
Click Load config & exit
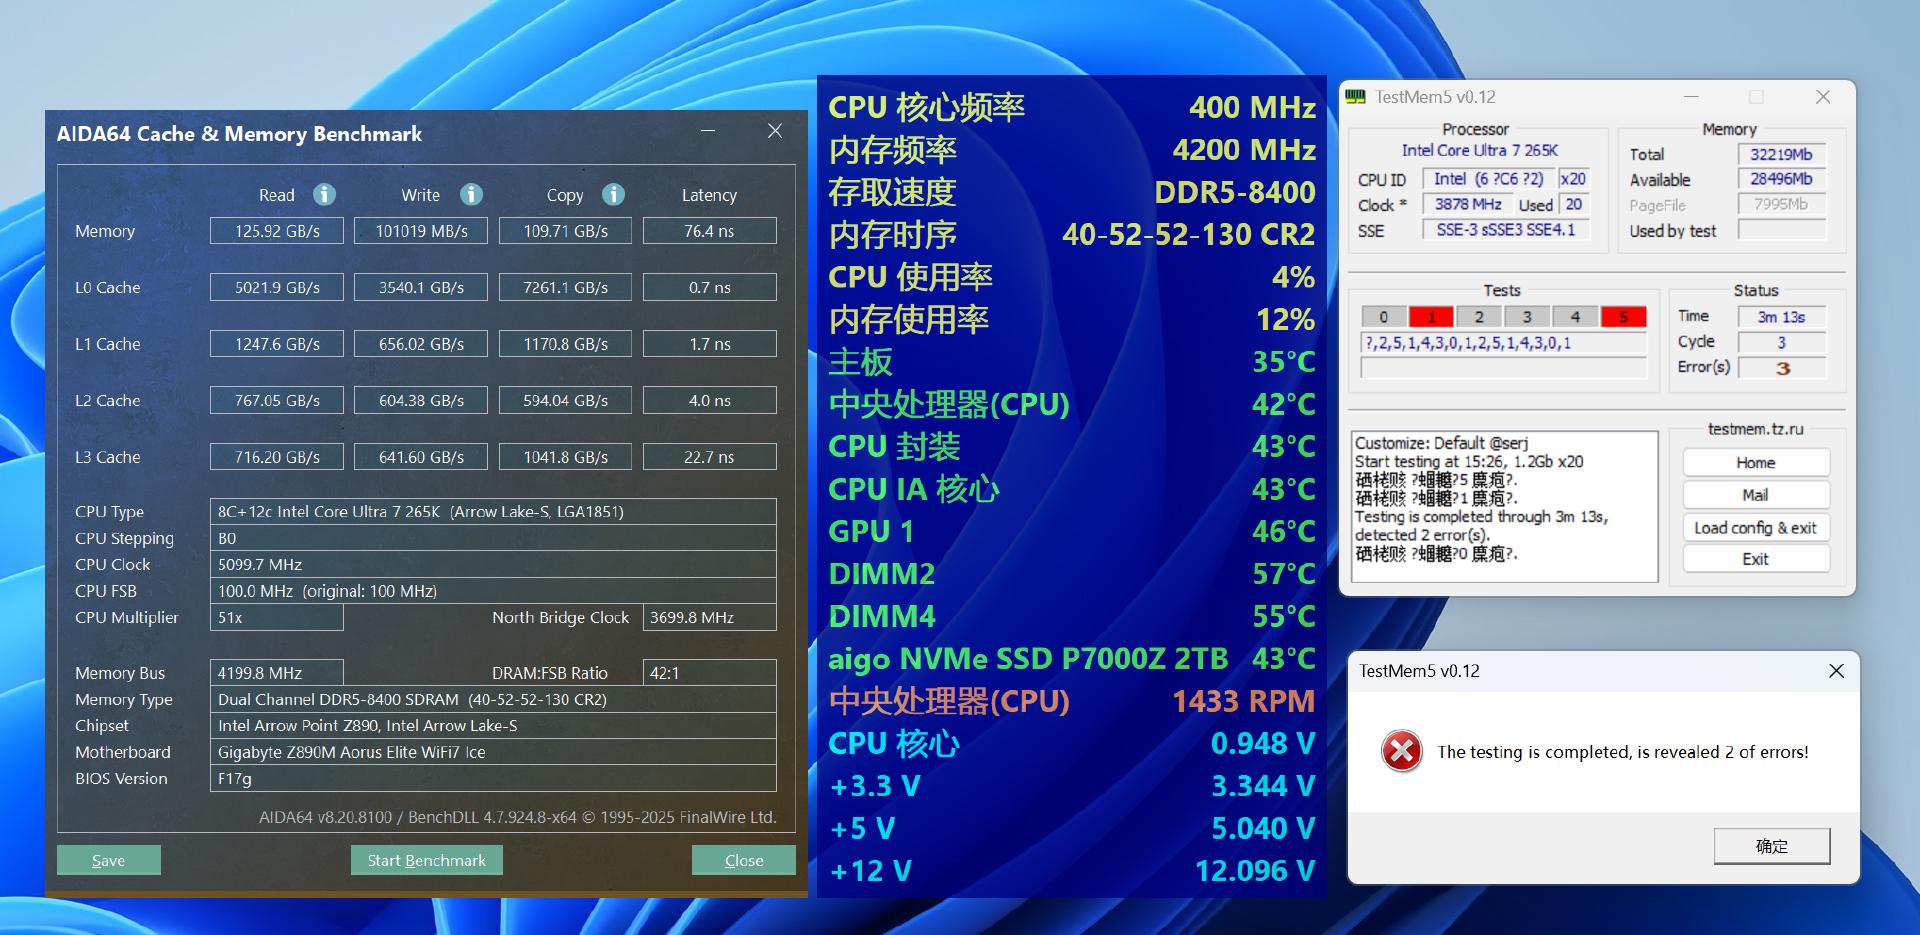(1756, 527)
